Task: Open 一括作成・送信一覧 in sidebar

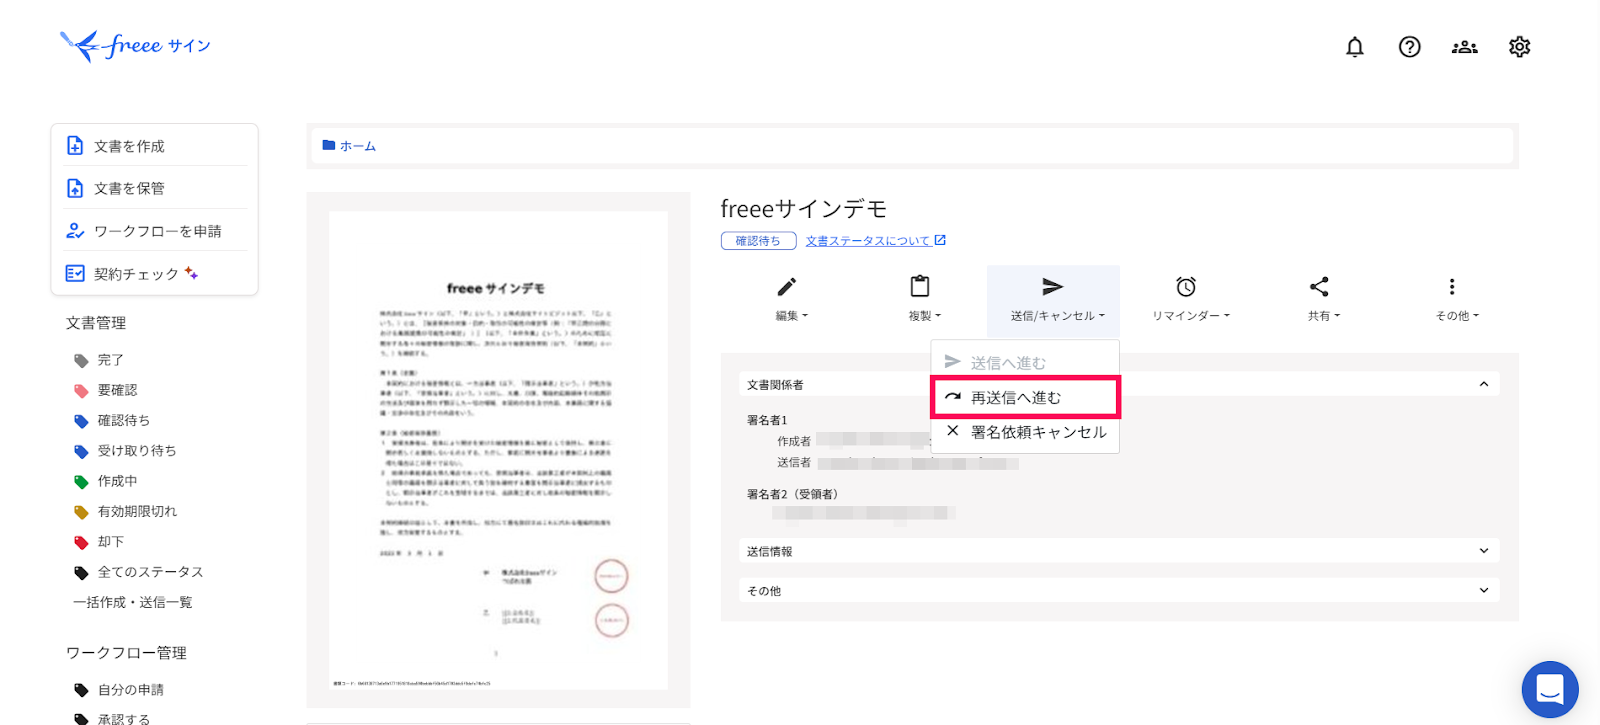Action: 133,602
